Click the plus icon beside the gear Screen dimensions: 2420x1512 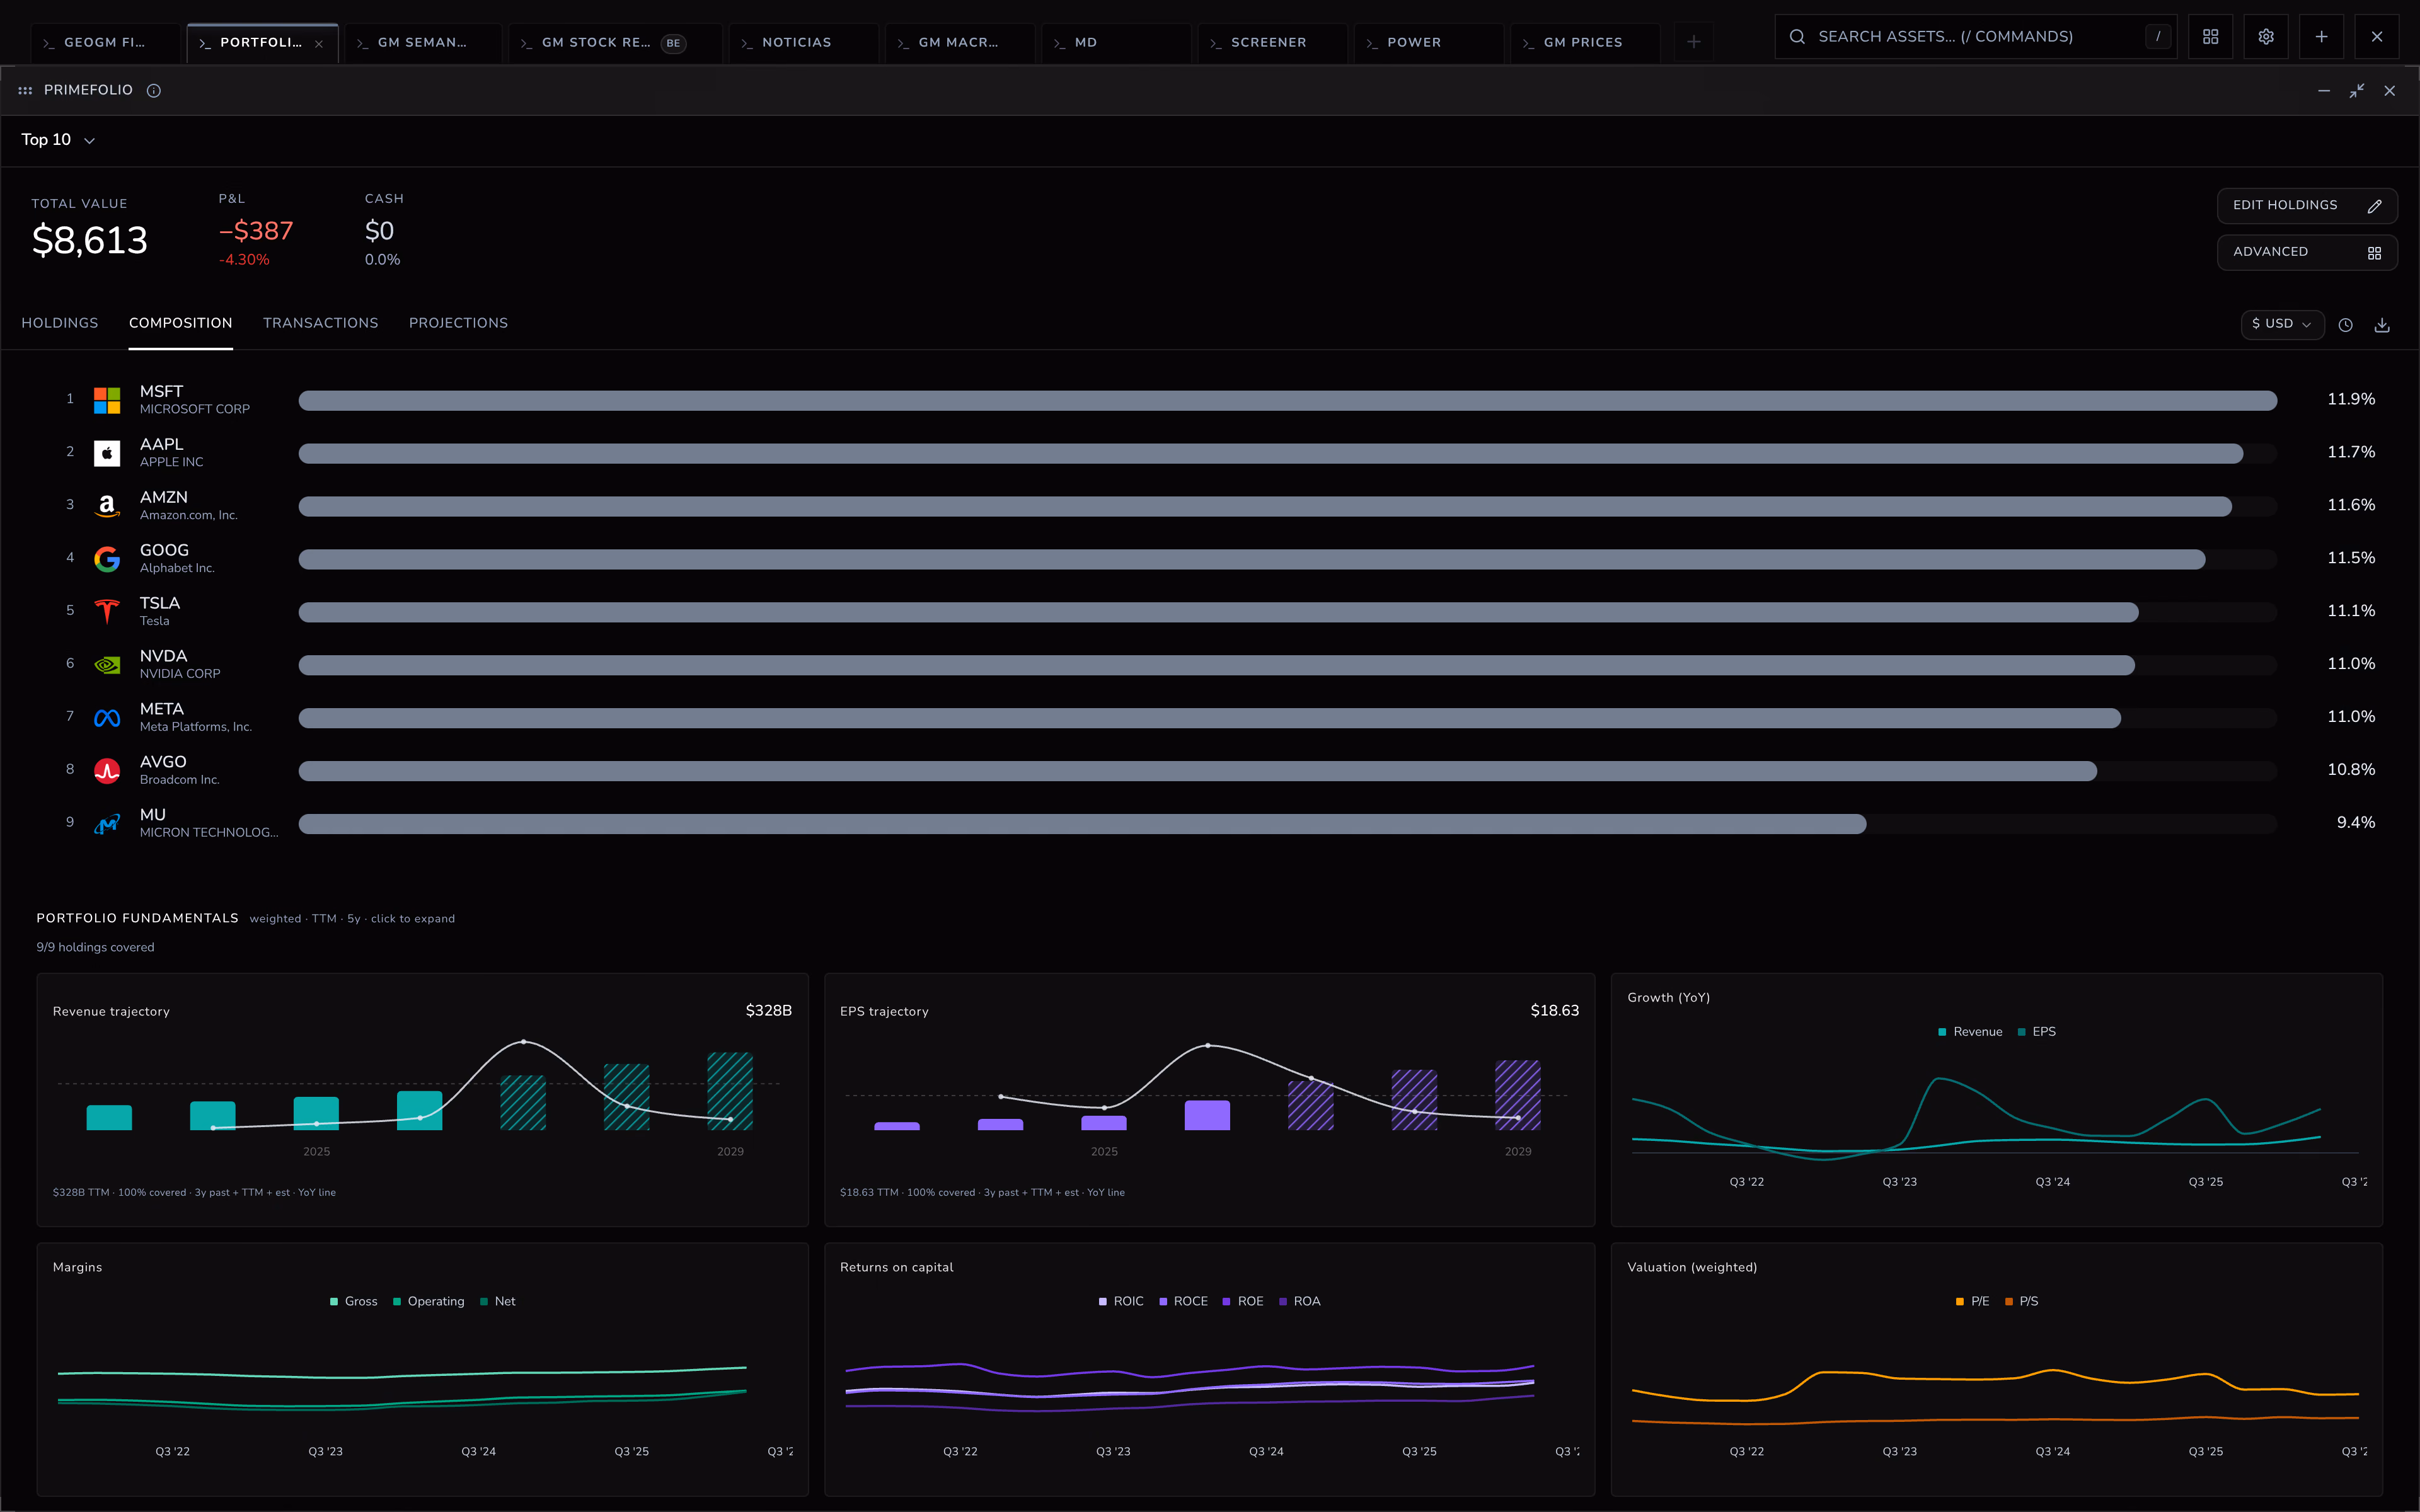(x=2322, y=37)
